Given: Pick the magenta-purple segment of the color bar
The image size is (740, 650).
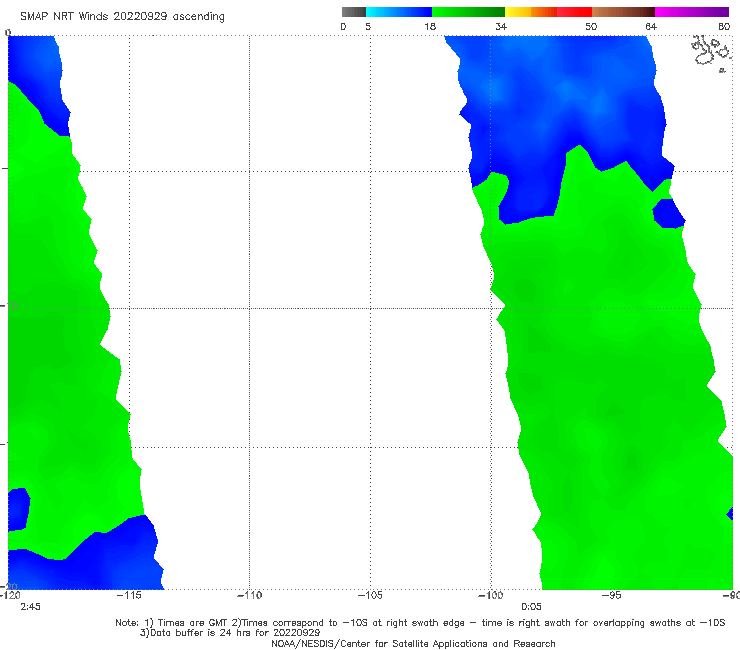Looking at the screenshot, I should [692, 12].
